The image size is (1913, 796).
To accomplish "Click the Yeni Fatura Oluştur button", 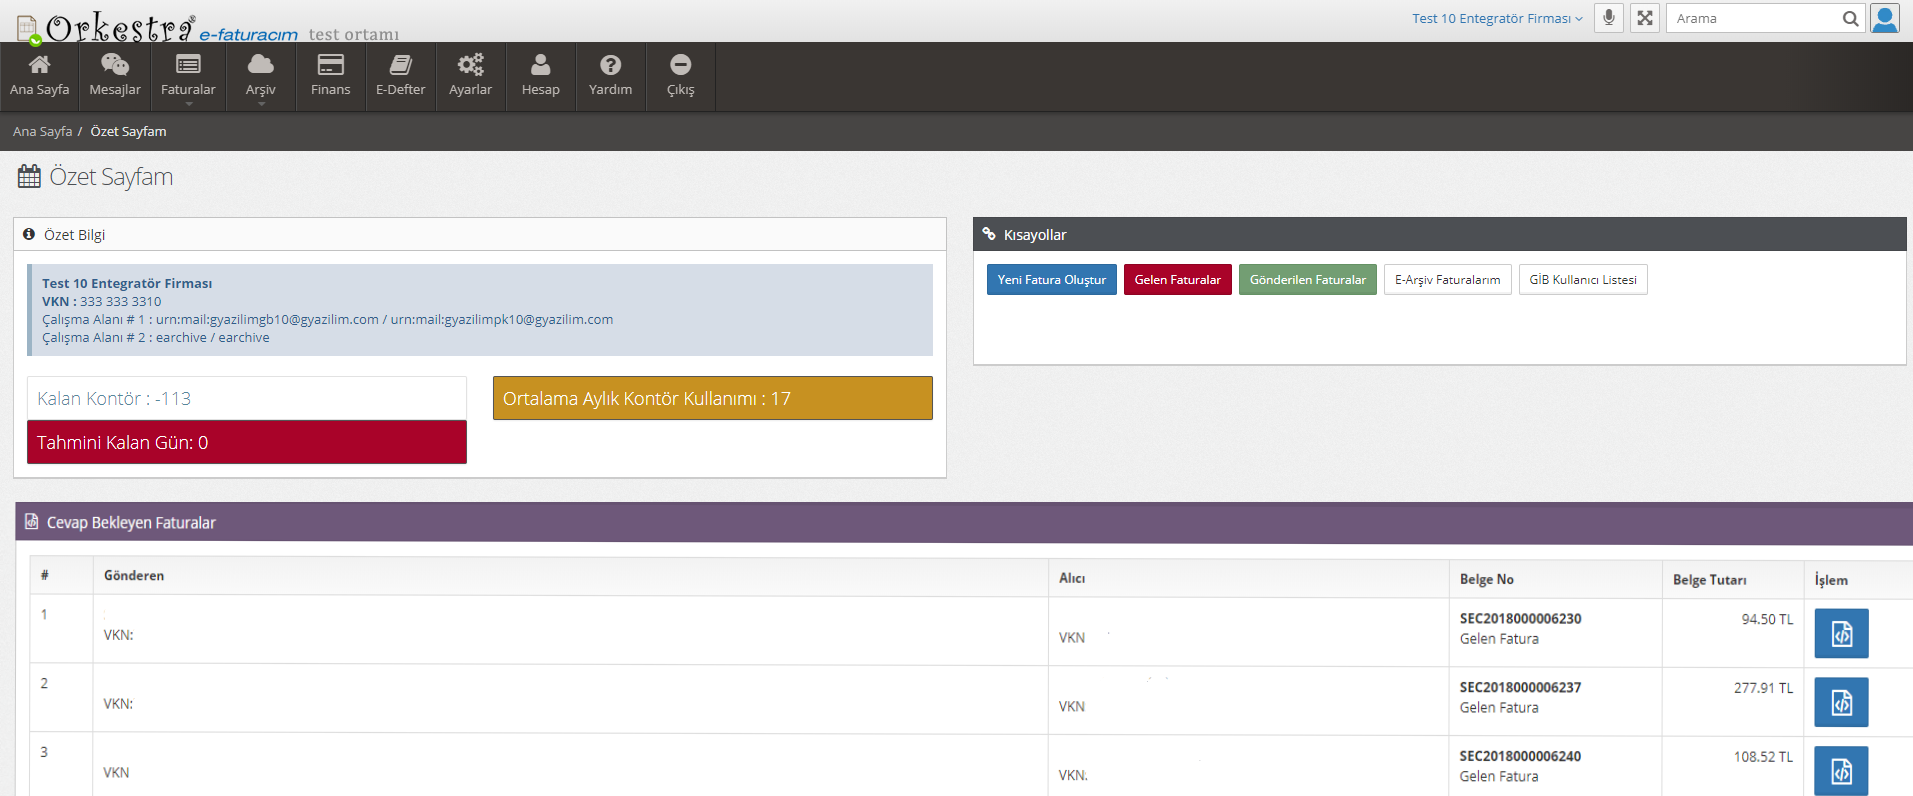I will click(x=1051, y=280).
